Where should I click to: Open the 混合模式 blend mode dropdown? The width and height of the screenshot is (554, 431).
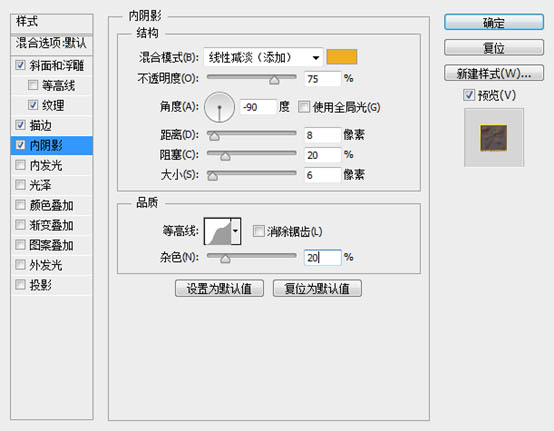pos(263,57)
